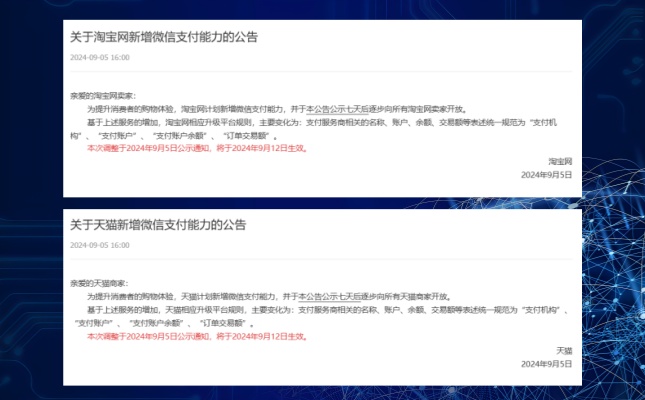Image resolution: width=645 pixels, height=400 pixels.
Task: Click the greeting line 亲爱的天猫商家
Action: coord(98,285)
